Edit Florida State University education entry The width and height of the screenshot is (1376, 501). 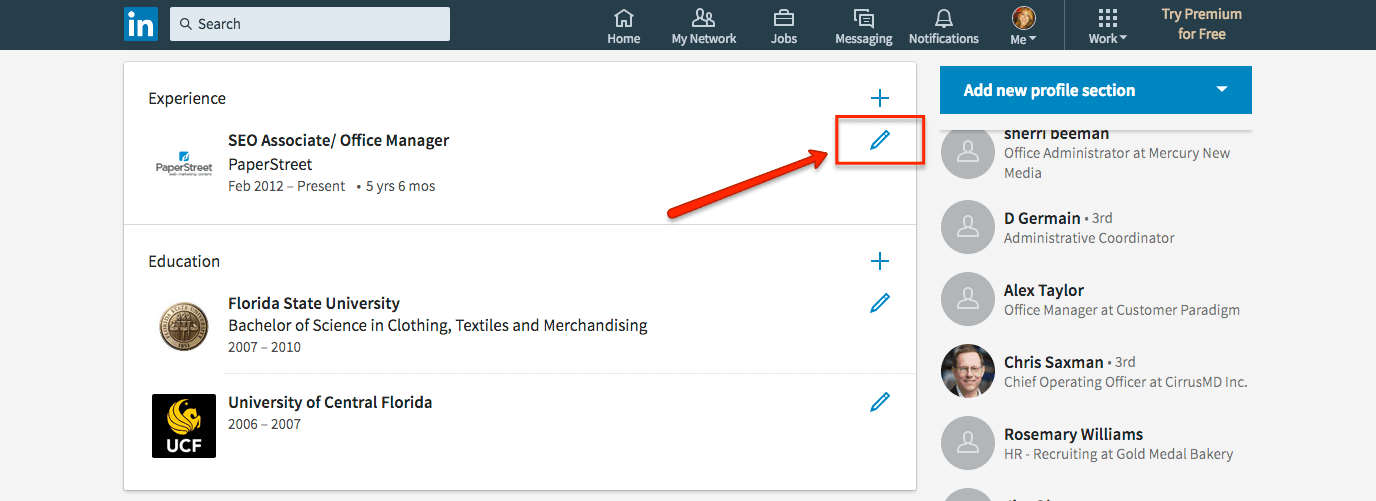coord(880,303)
